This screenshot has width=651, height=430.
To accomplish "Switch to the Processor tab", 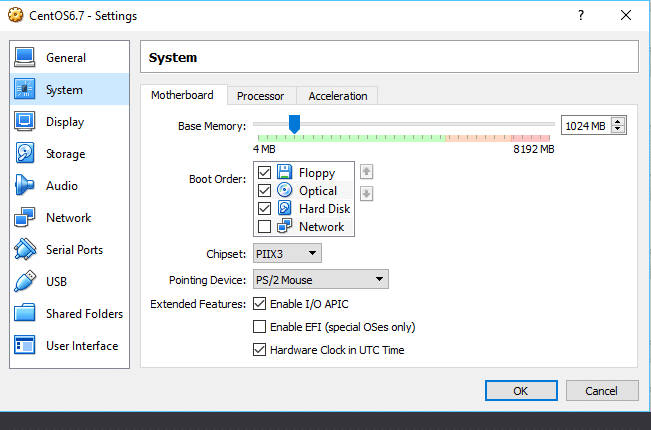I will [x=260, y=96].
